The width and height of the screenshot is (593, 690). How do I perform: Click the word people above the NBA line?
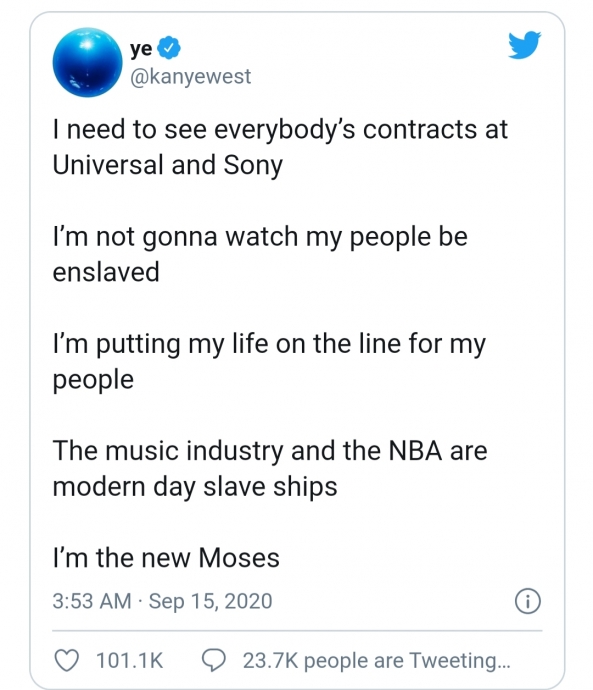click(93, 380)
